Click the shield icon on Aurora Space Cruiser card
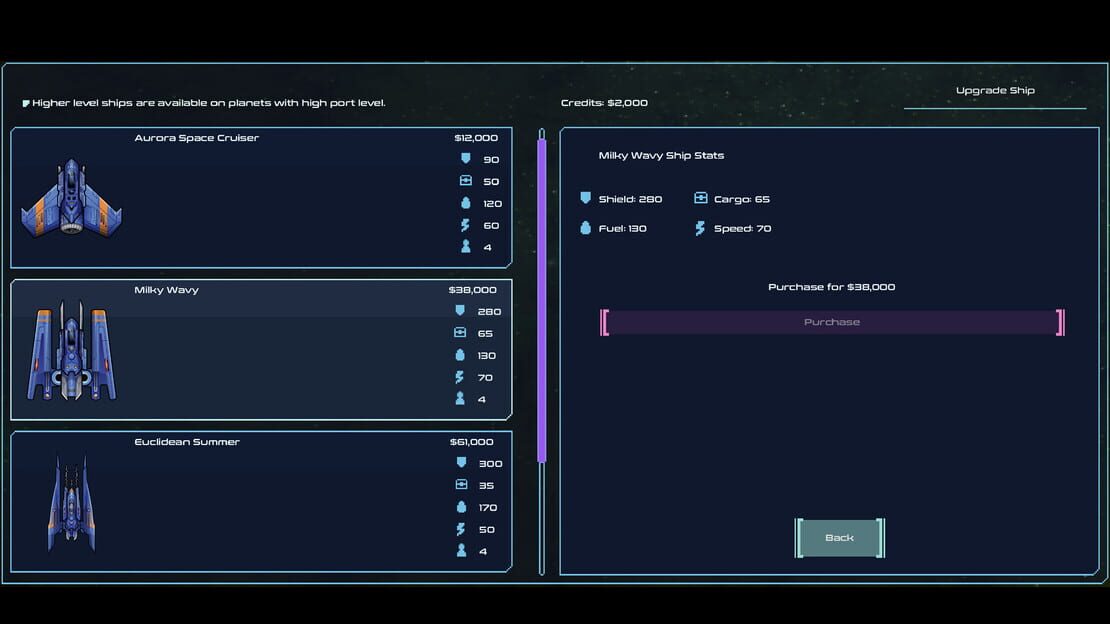The width and height of the screenshot is (1110, 624). point(466,159)
